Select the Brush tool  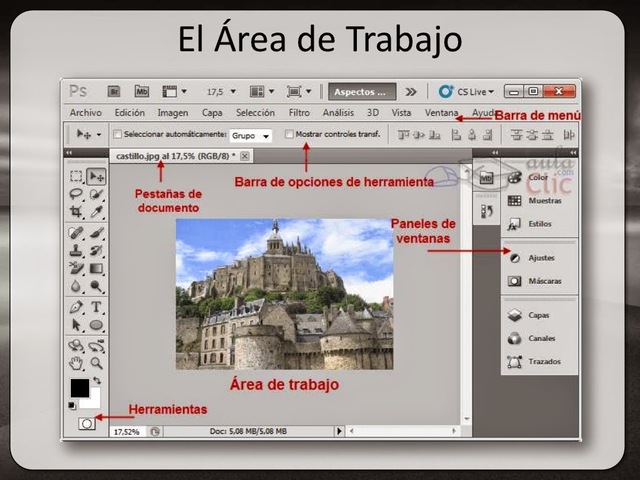point(97,233)
